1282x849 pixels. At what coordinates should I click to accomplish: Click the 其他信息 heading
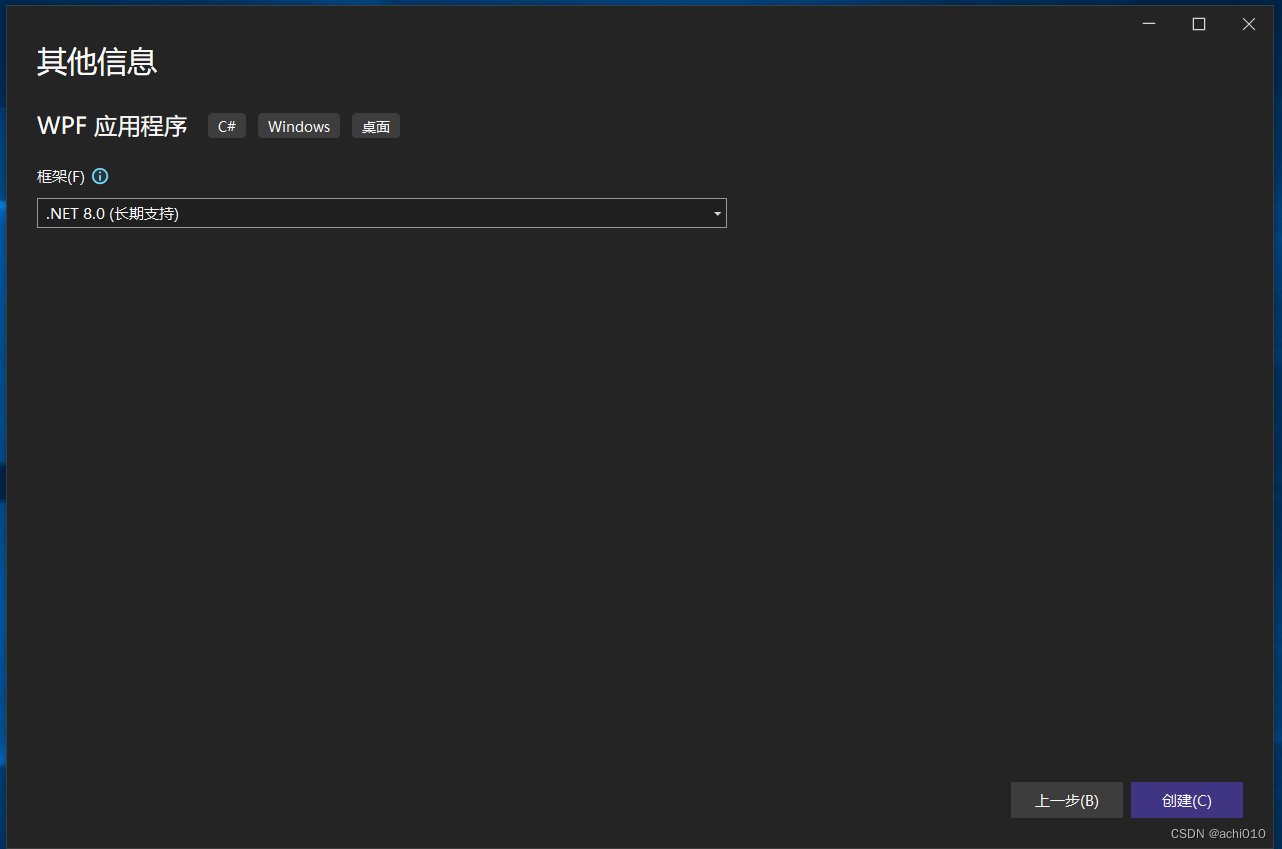pos(97,62)
